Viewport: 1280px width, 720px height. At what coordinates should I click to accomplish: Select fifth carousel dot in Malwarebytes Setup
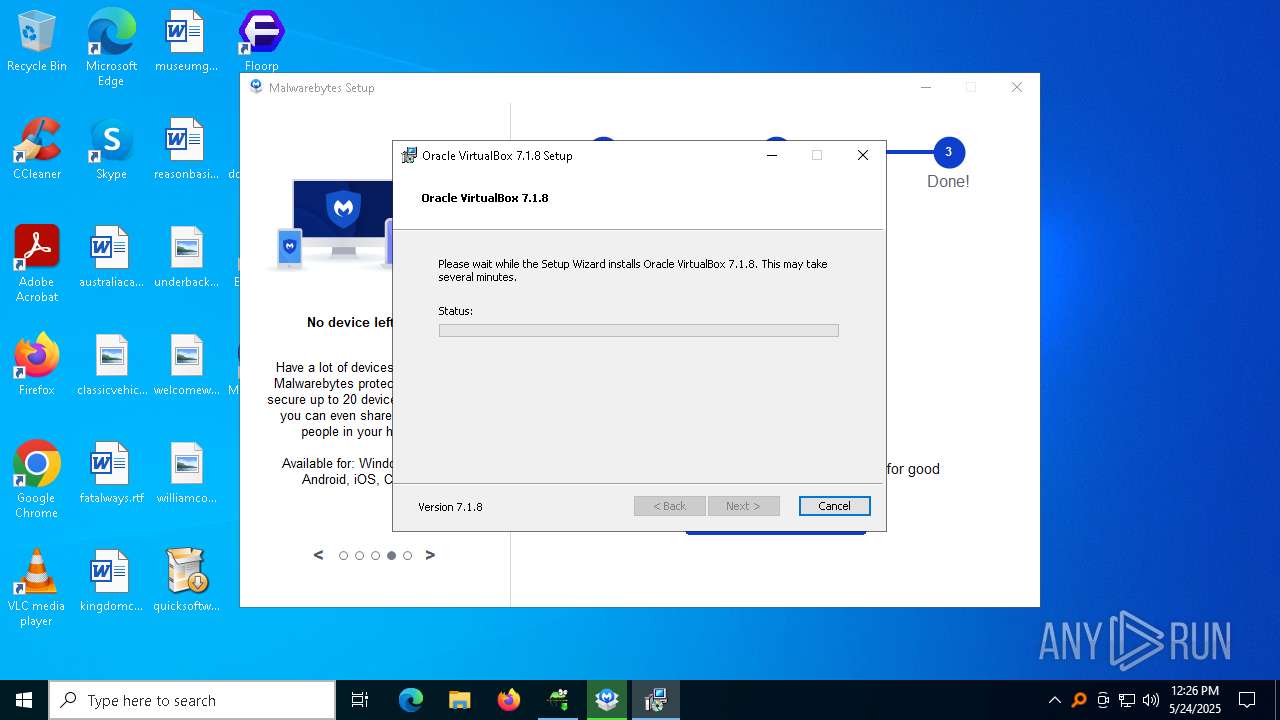coord(407,555)
